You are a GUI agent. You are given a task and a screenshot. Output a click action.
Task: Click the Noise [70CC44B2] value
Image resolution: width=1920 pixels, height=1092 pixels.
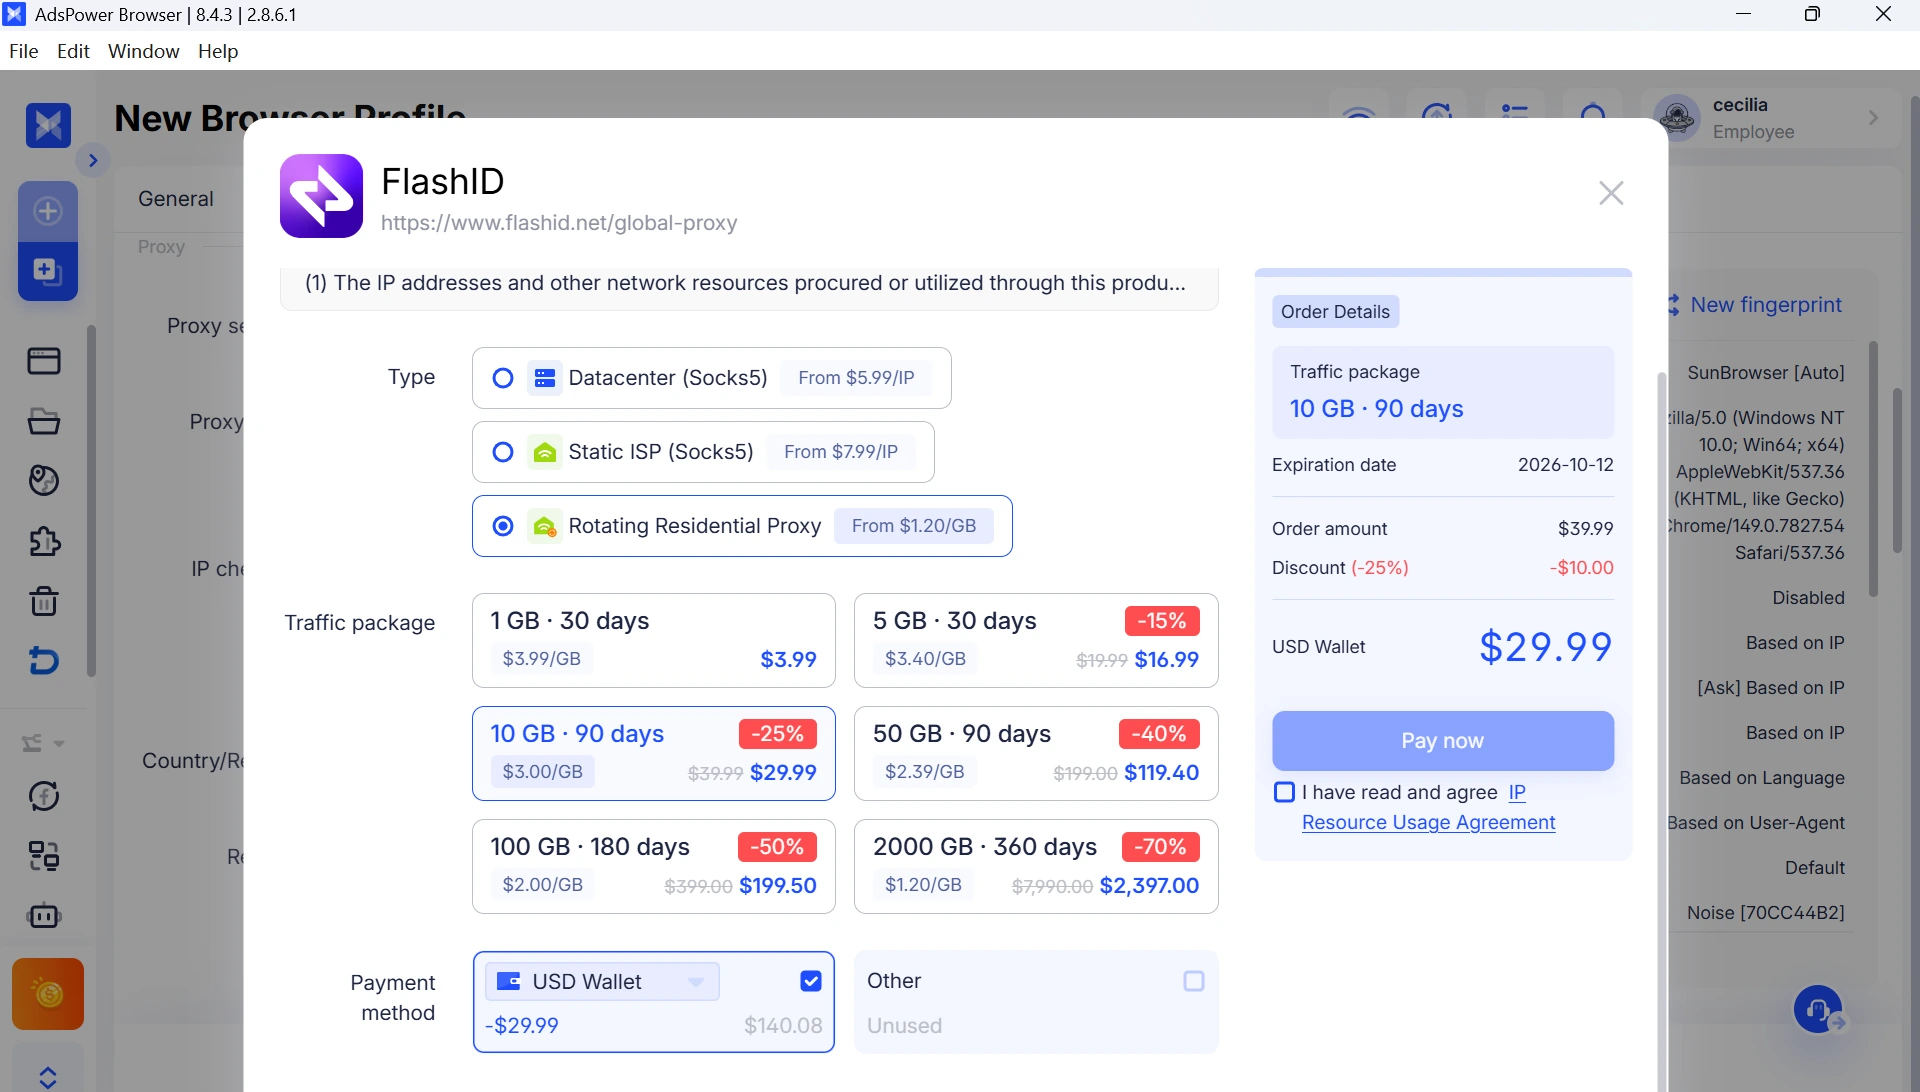point(1765,913)
